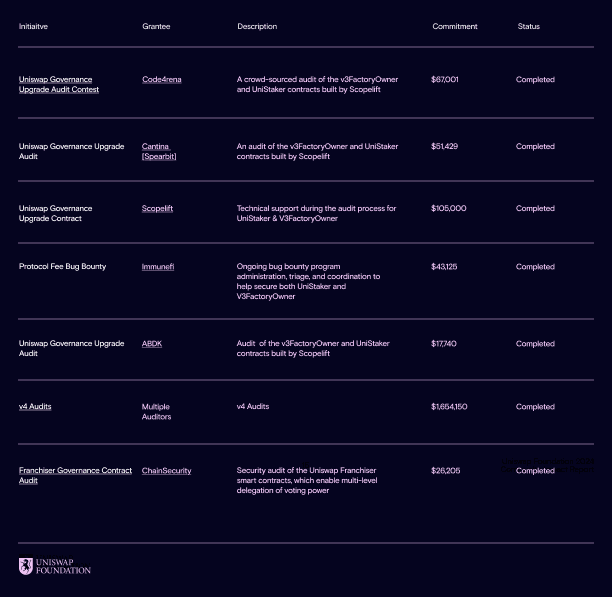This screenshot has height=597, width=612.
Task: Click the ABDK grantee link
Action: pos(151,343)
